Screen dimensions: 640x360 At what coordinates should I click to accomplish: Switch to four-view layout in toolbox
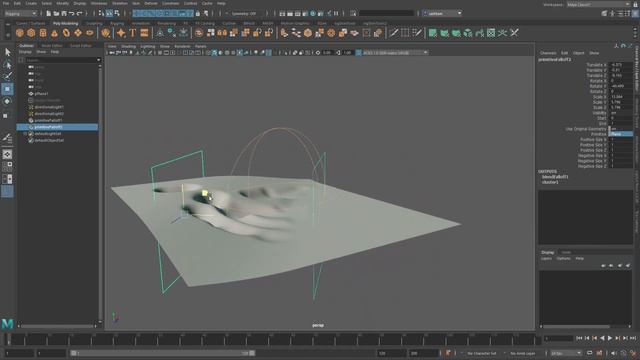(x=7, y=167)
